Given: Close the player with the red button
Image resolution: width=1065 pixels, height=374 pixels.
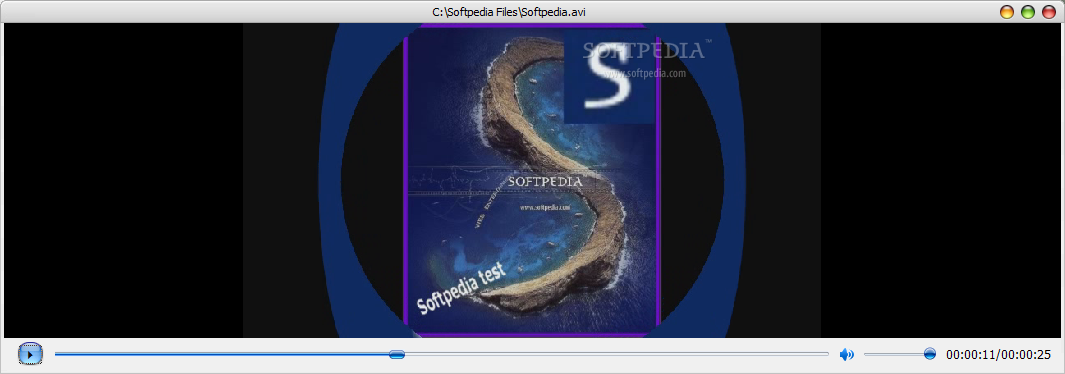Looking at the screenshot, I should 1049,12.
